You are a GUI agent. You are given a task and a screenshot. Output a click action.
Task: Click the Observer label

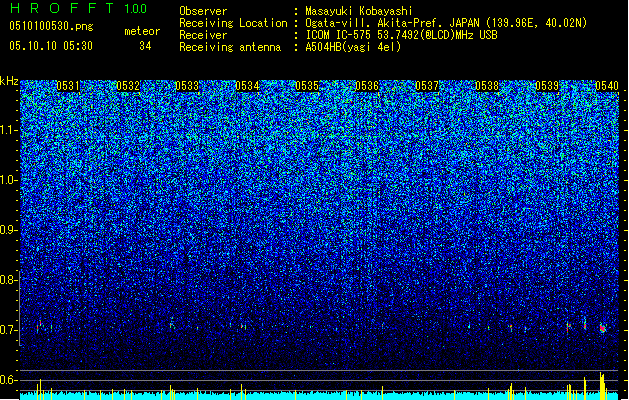coord(203,11)
